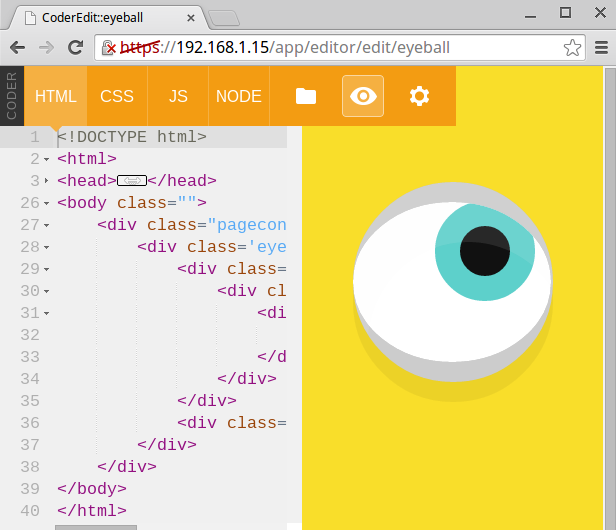Viewport: 616px width, 530px height.
Task: Click the </div> on line 37
Action: click(x=167, y=445)
